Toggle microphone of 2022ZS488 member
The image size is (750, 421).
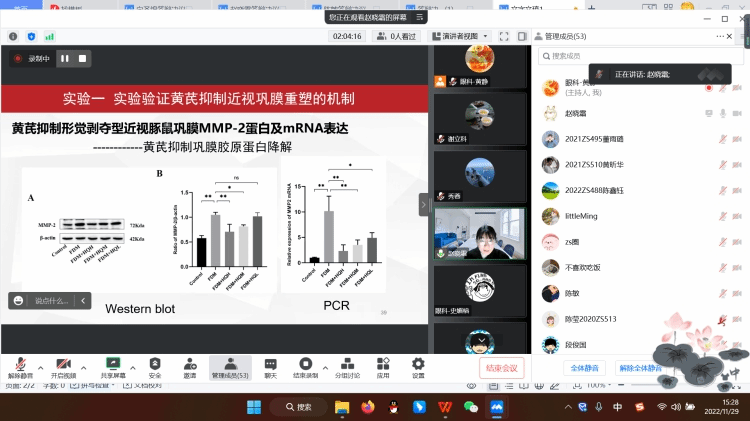[723, 190]
